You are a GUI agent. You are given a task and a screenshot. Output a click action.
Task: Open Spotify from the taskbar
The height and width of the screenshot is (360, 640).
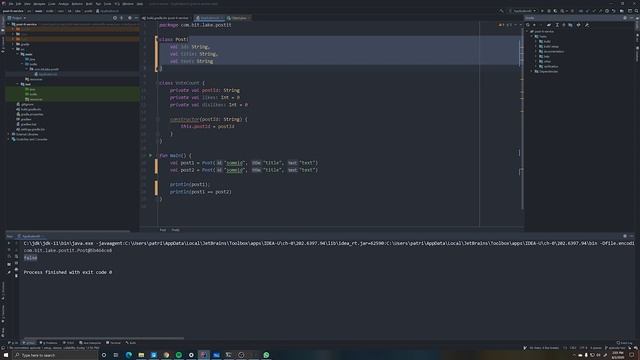(178, 355)
